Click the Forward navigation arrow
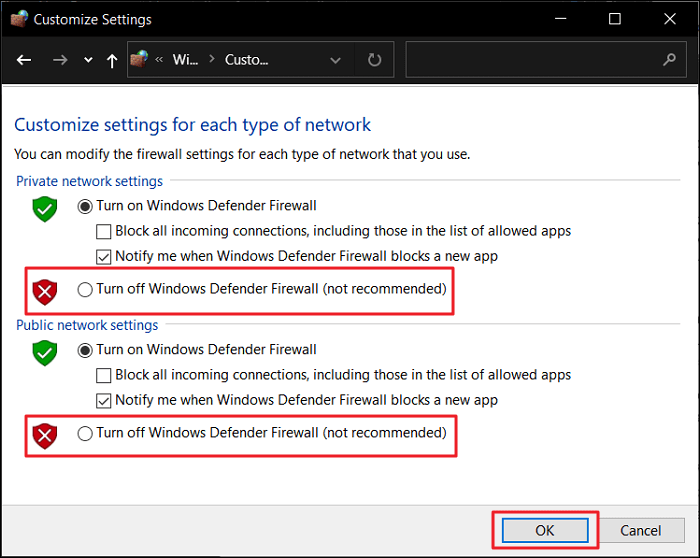This screenshot has width=700, height=558. click(59, 60)
